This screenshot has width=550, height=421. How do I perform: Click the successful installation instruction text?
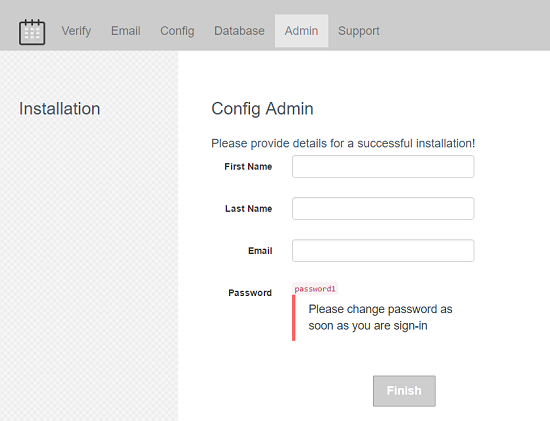pyautogui.click(x=343, y=143)
